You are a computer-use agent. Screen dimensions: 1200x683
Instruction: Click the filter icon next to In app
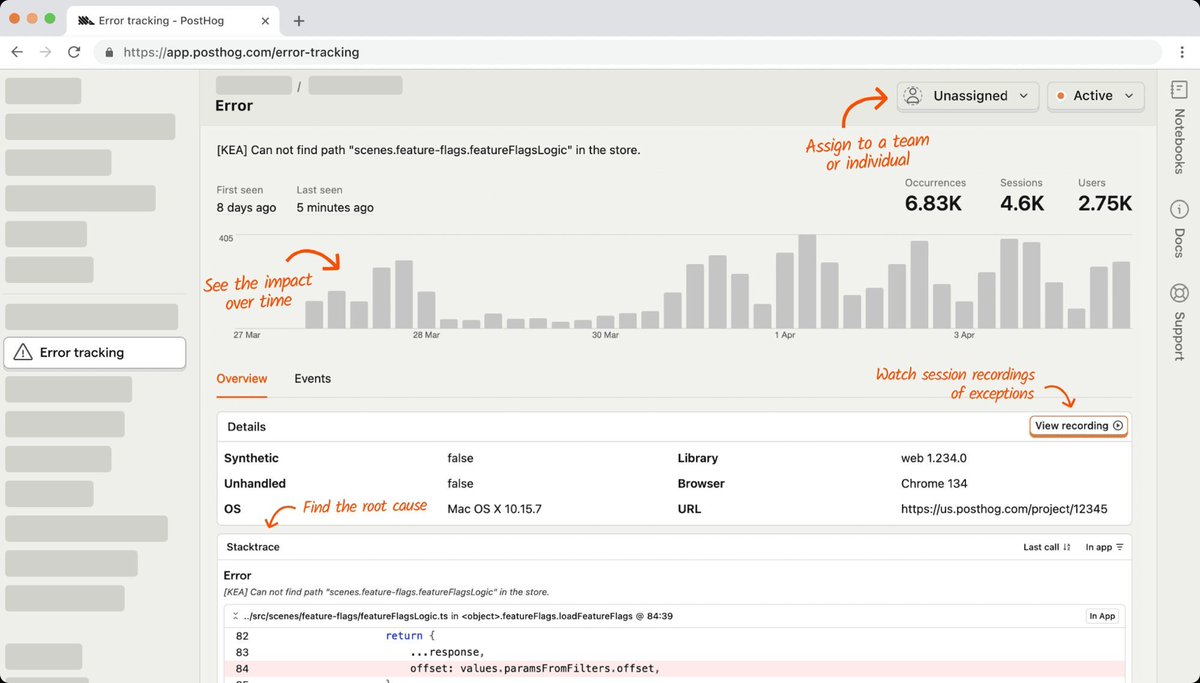(1119, 547)
